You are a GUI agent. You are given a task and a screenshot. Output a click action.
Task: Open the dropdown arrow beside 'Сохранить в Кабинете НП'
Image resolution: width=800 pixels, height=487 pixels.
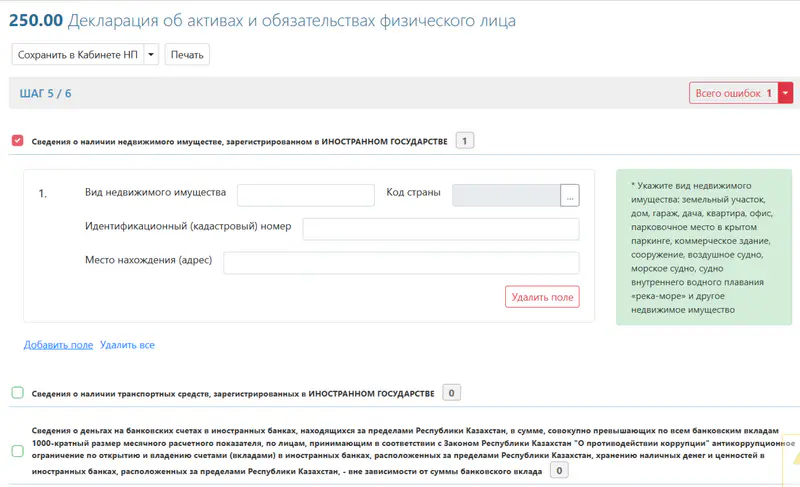click(x=151, y=54)
